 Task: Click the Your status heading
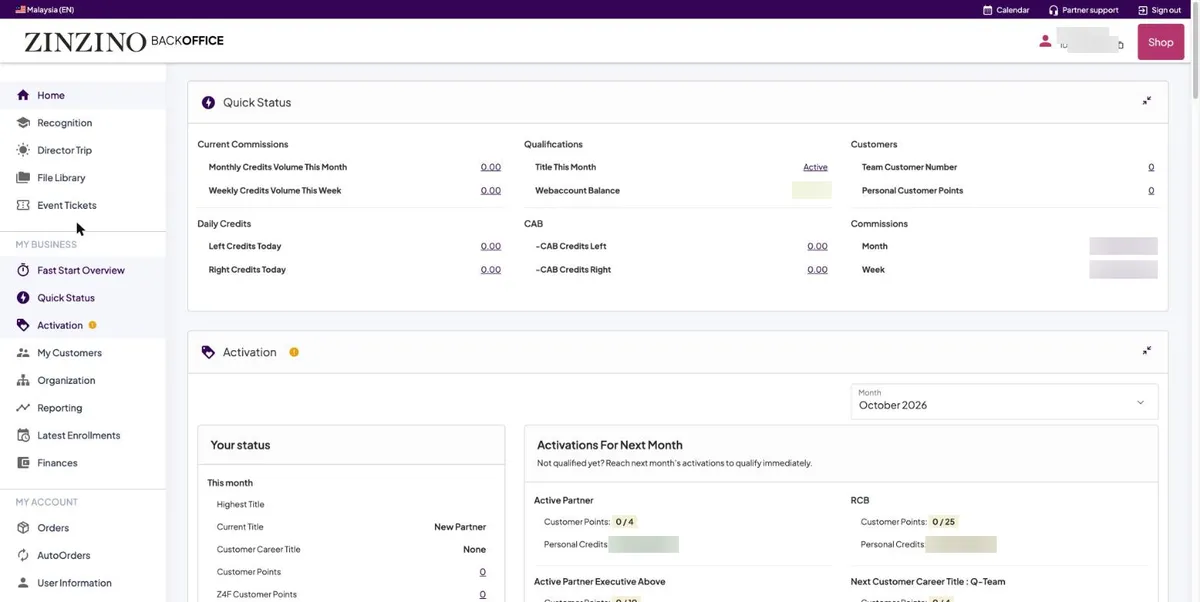coord(240,445)
